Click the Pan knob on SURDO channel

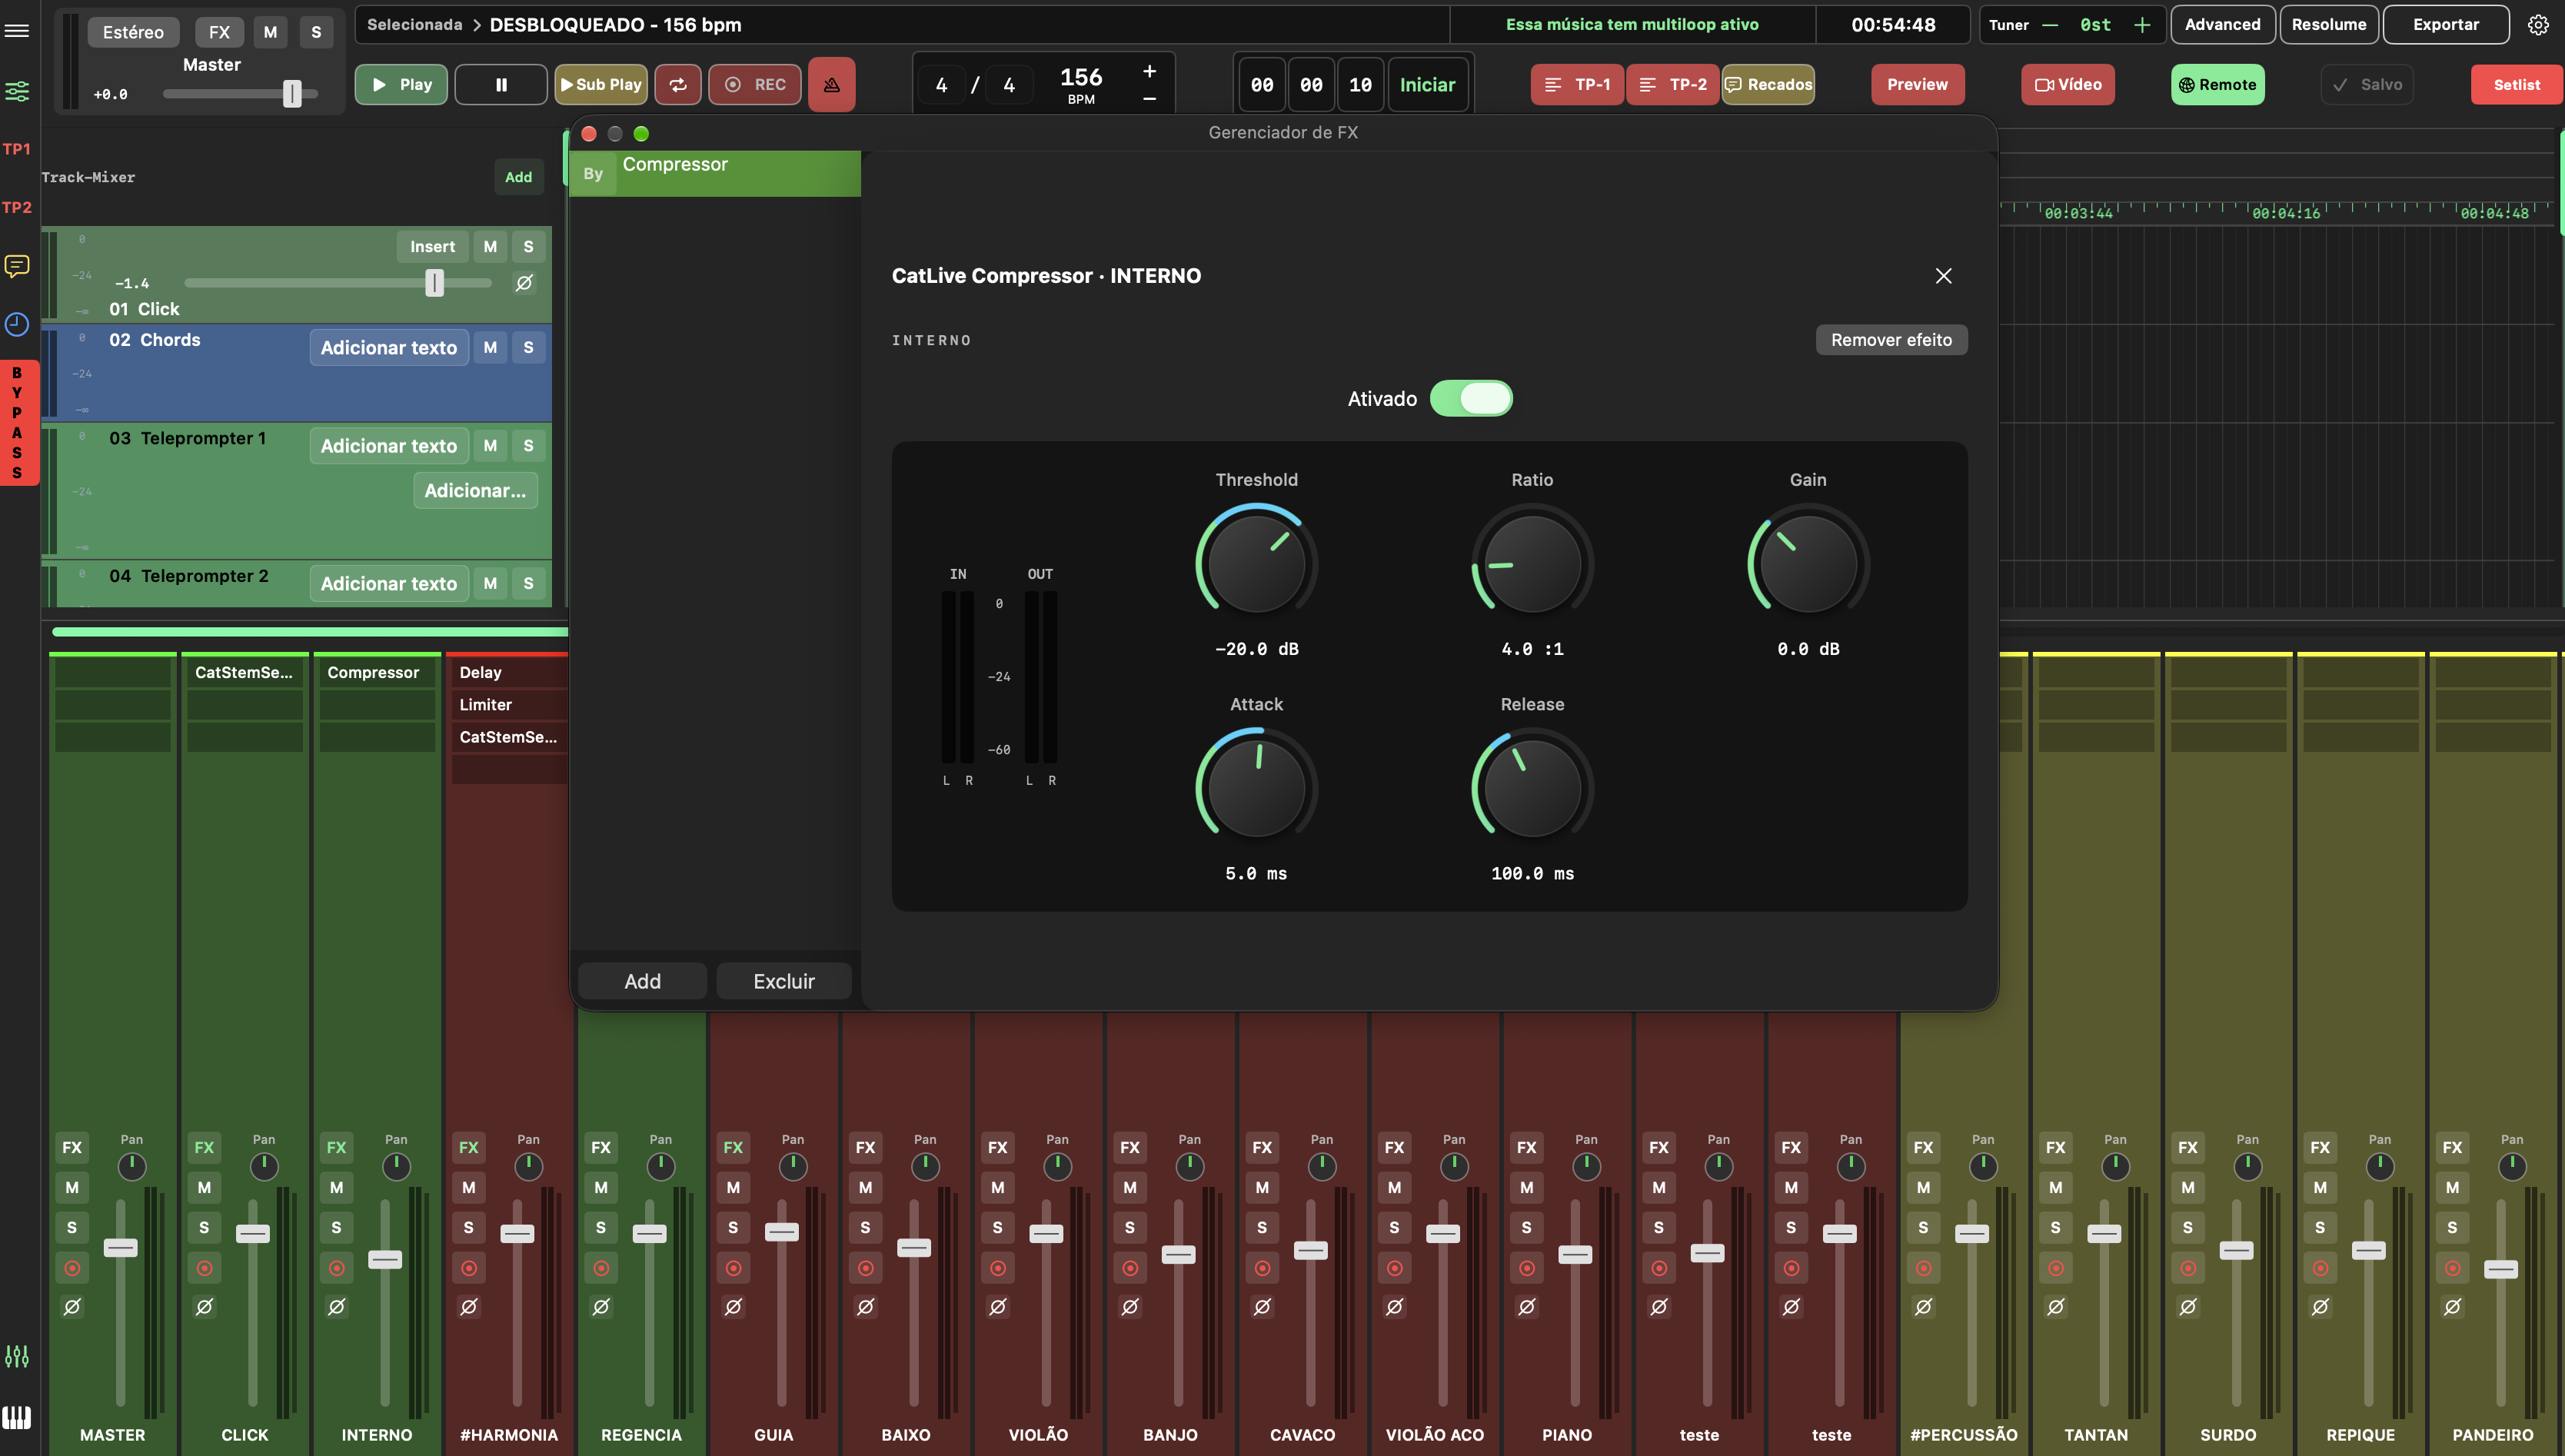(x=2247, y=1166)
